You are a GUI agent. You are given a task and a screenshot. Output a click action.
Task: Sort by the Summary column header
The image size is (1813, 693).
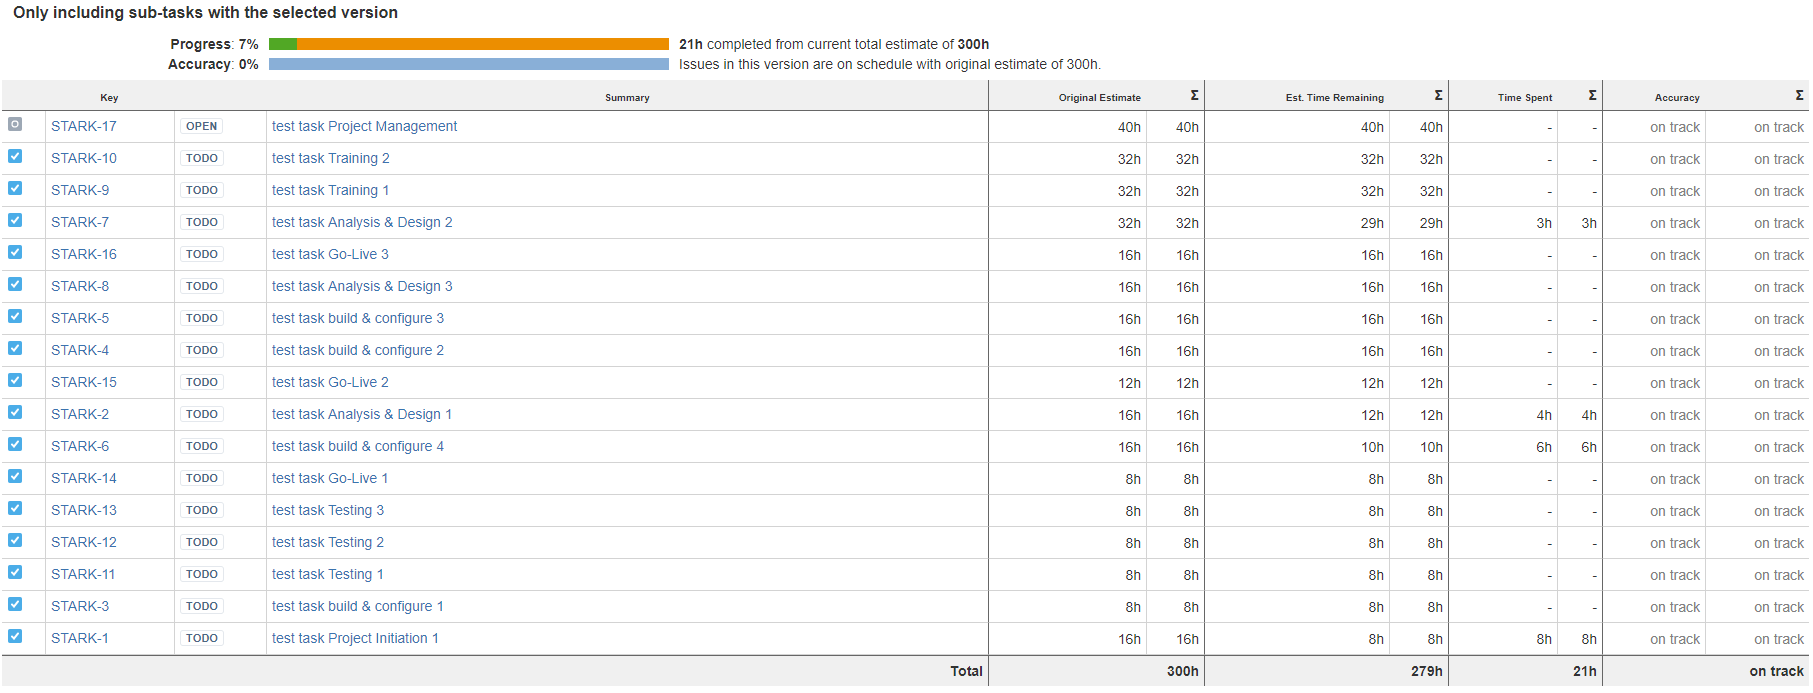pyautogui.click(x=627, y=98)
